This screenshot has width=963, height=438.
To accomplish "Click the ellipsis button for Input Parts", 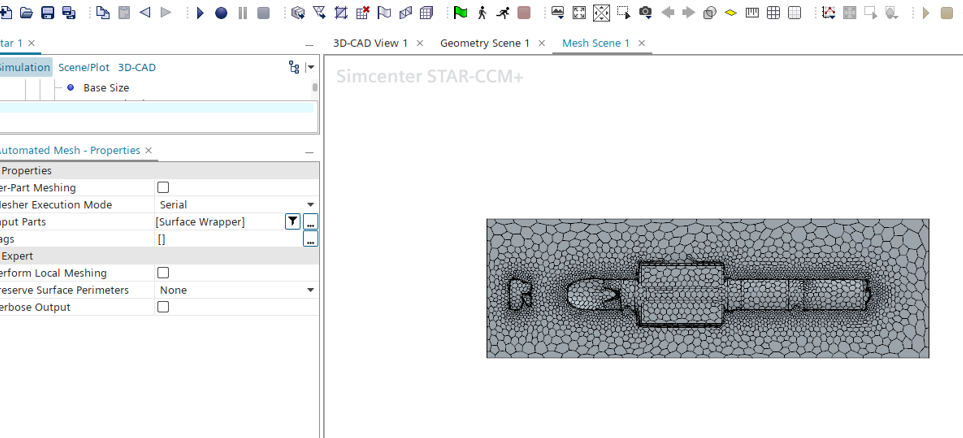I will (310, 222).
